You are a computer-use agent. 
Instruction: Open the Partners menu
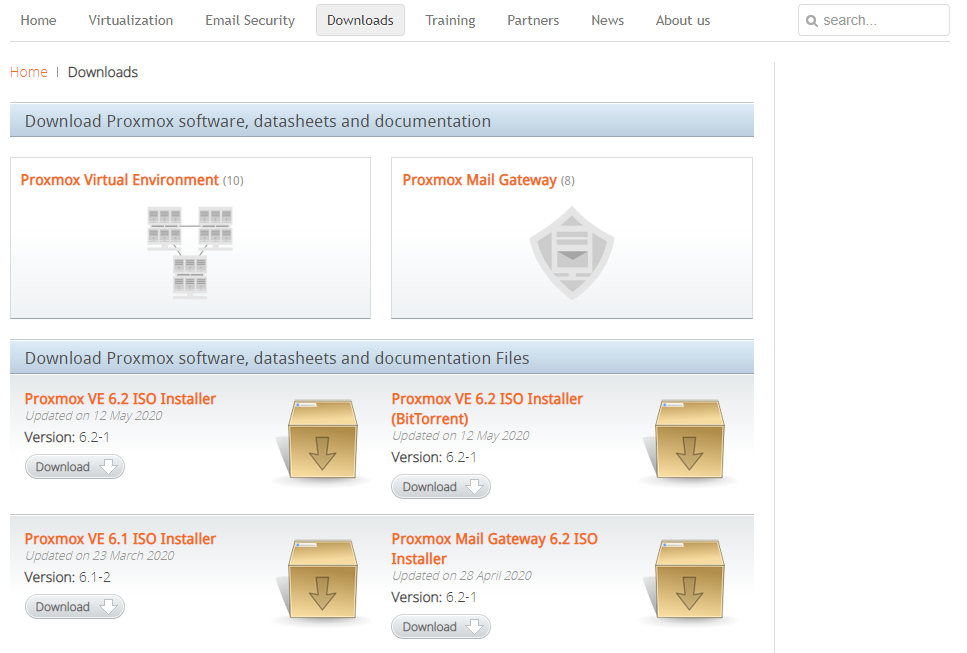(x=533, y=20)
